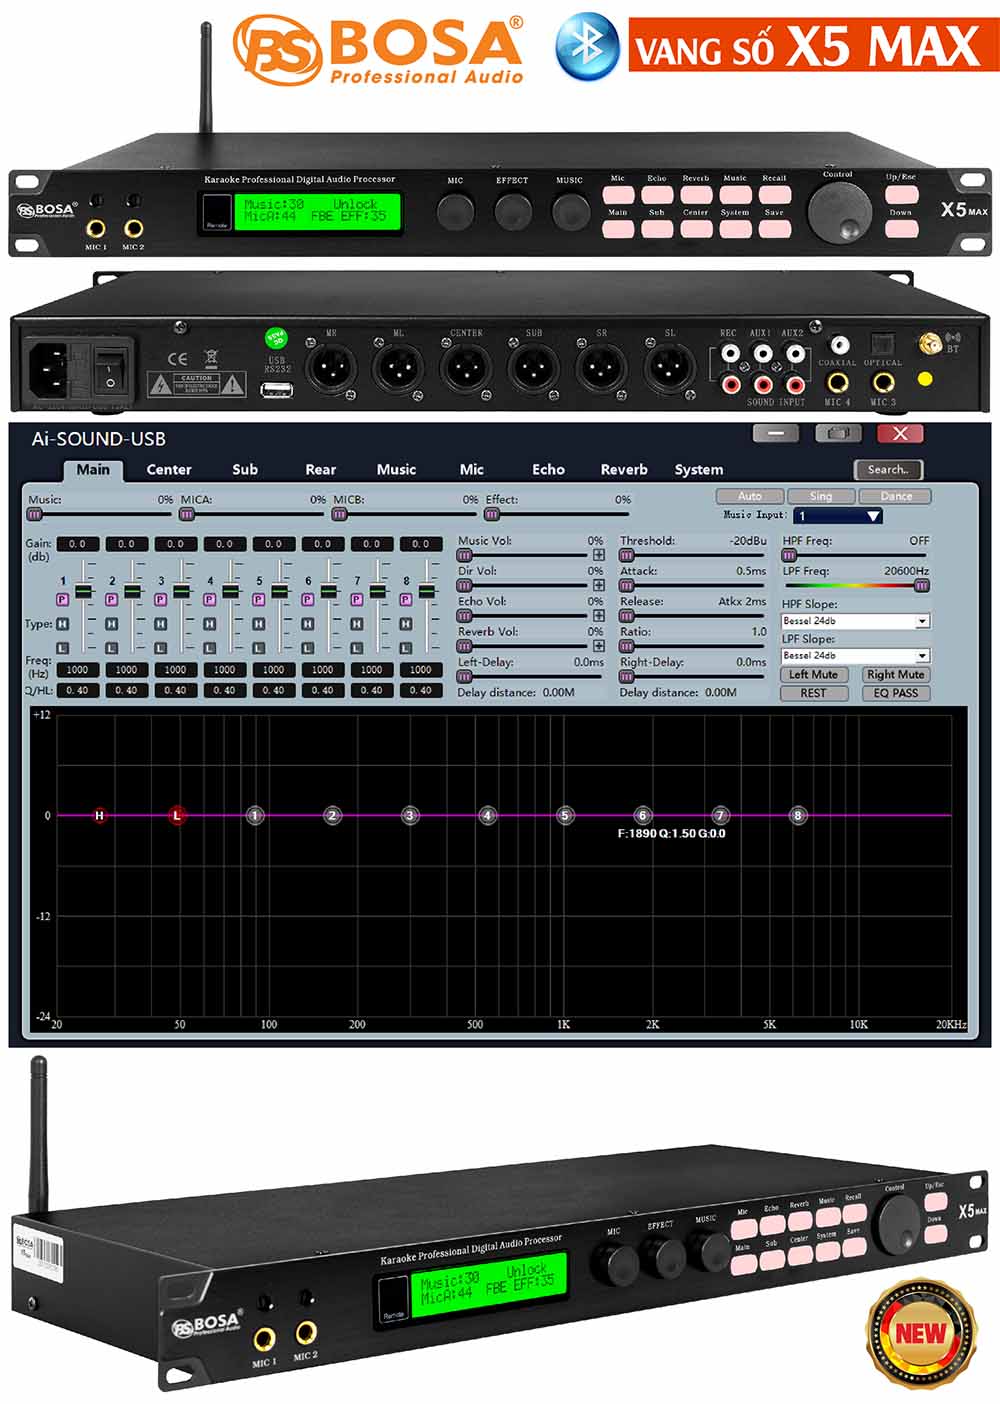
Task: Select EQ node 4 on the graph
Action: [487, 816]
